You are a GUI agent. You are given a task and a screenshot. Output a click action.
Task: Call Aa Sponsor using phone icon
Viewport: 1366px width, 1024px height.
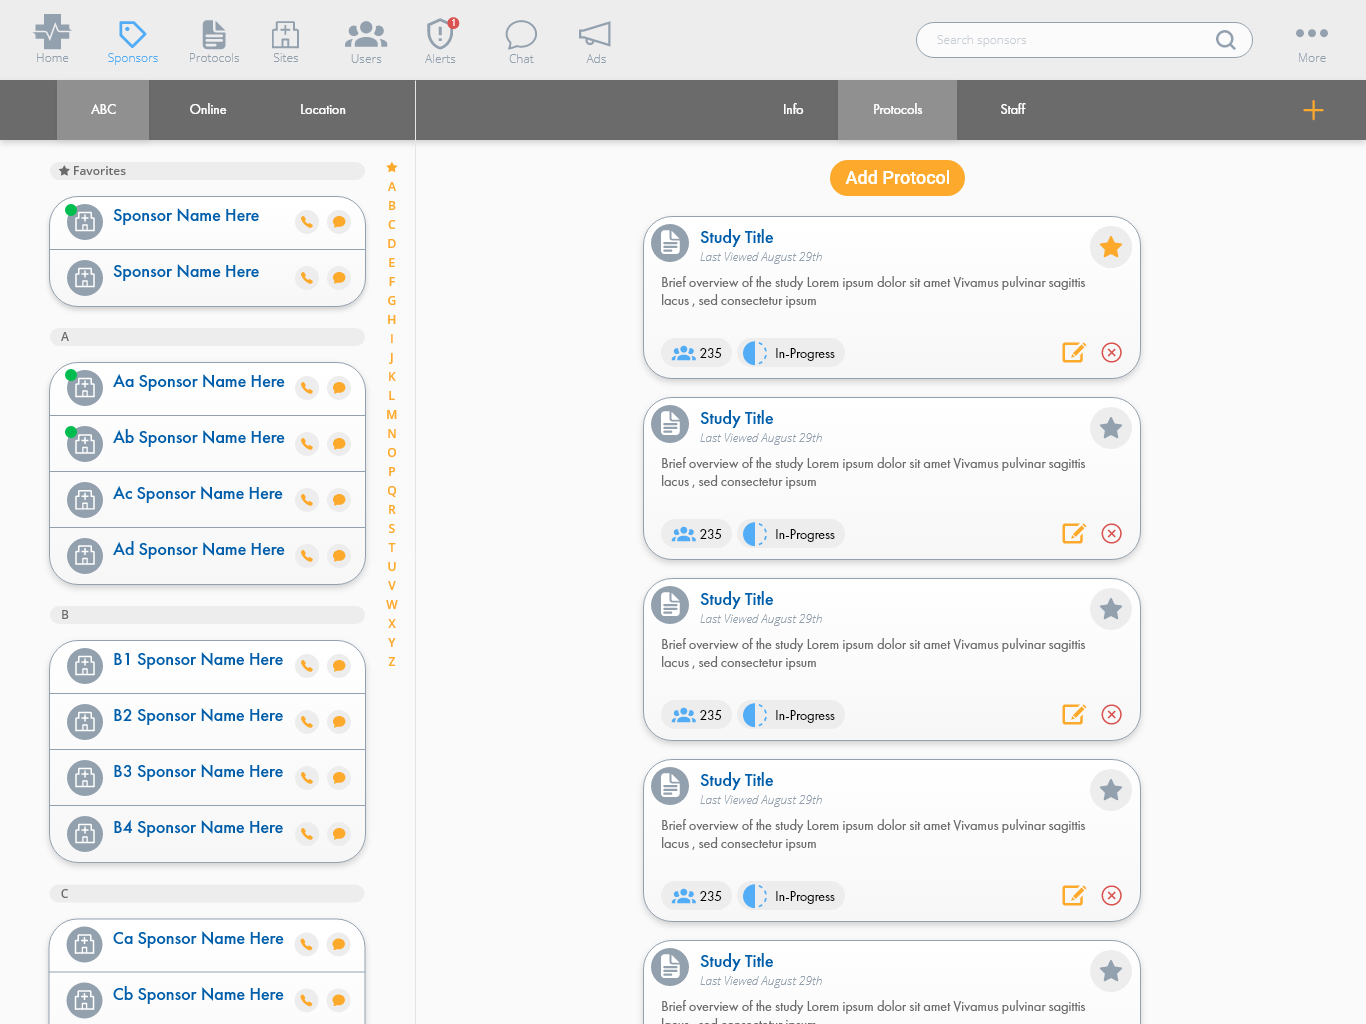[x=307, y=388]
